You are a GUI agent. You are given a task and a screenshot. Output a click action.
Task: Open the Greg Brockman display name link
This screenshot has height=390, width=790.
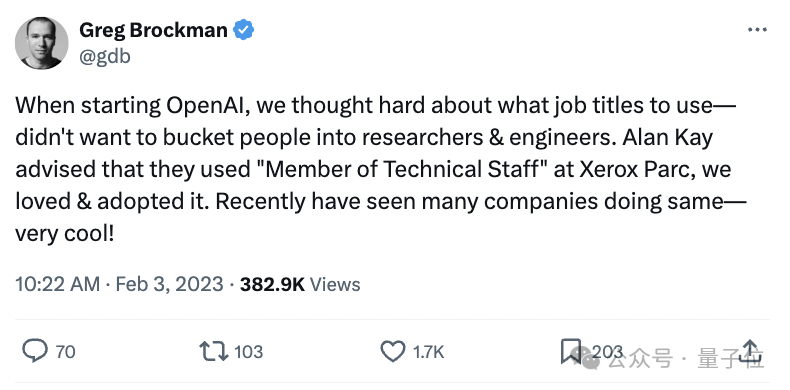153,30
